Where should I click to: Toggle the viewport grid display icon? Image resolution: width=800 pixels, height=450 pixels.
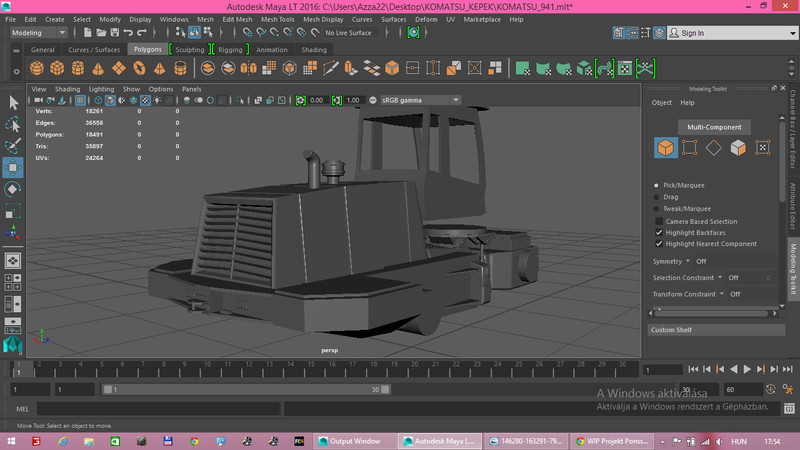click(x=80, y=101)
